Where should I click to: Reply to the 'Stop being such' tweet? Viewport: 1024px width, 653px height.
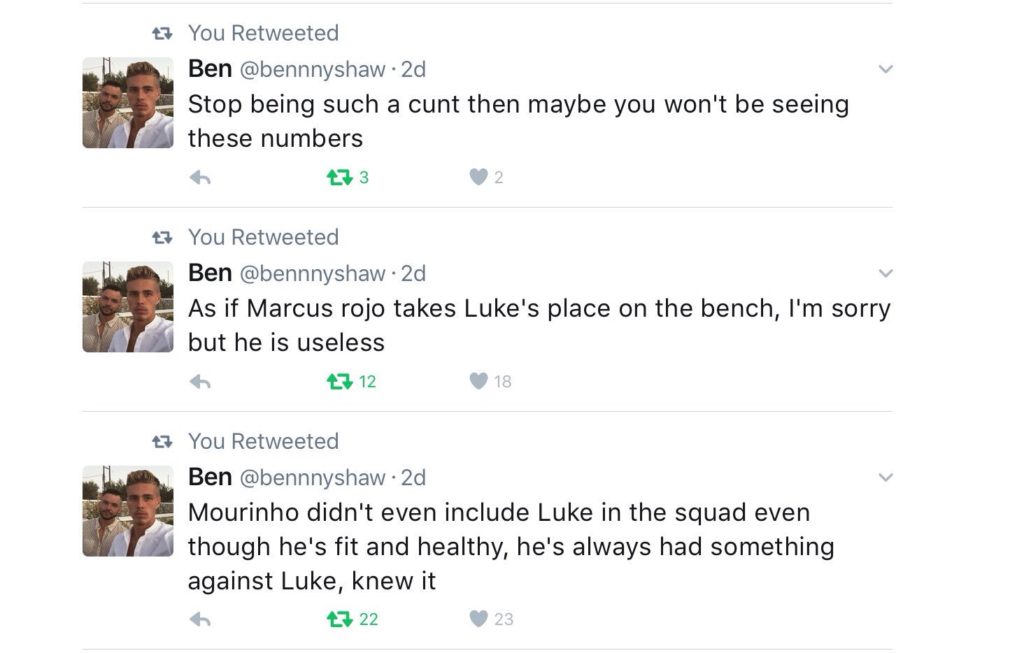[200, 178]
